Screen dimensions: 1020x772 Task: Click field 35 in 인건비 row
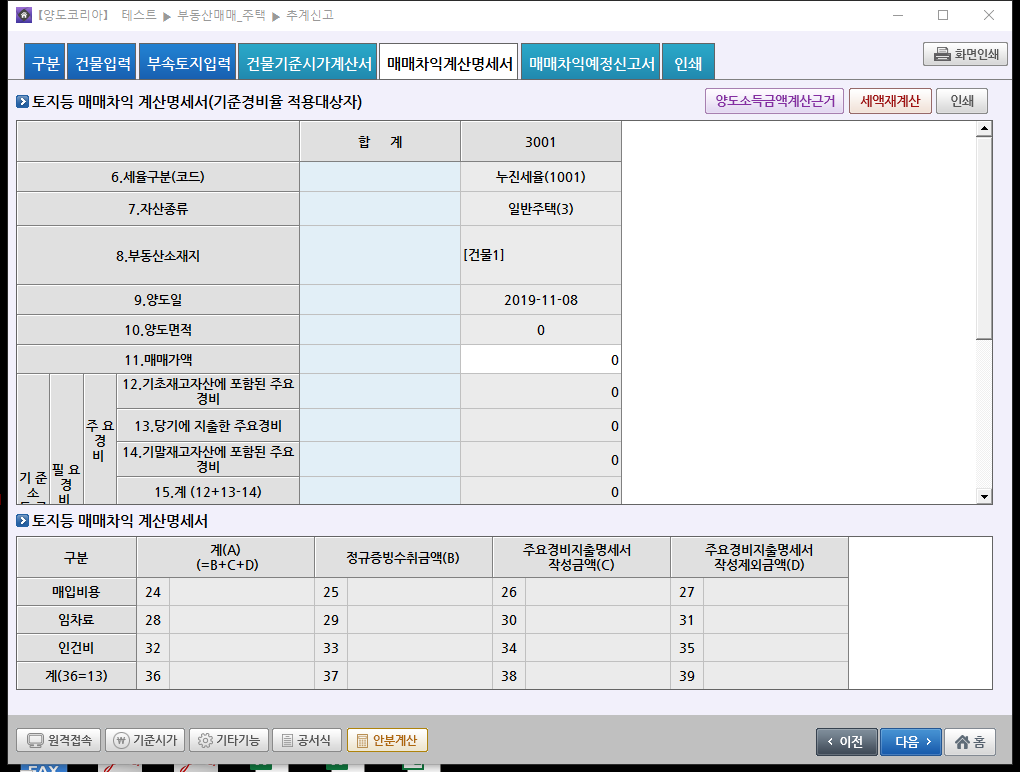tap(775, 648)
